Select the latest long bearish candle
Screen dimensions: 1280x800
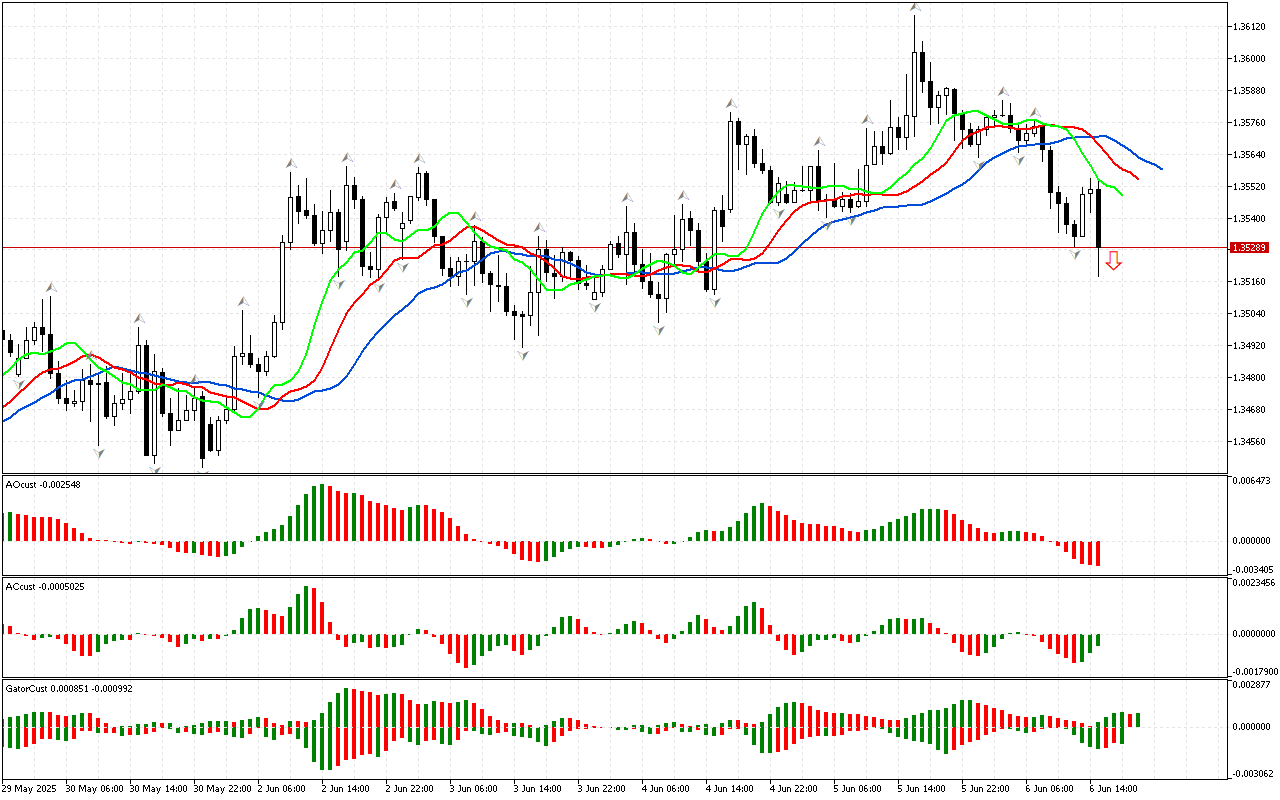coord(1098,218)
